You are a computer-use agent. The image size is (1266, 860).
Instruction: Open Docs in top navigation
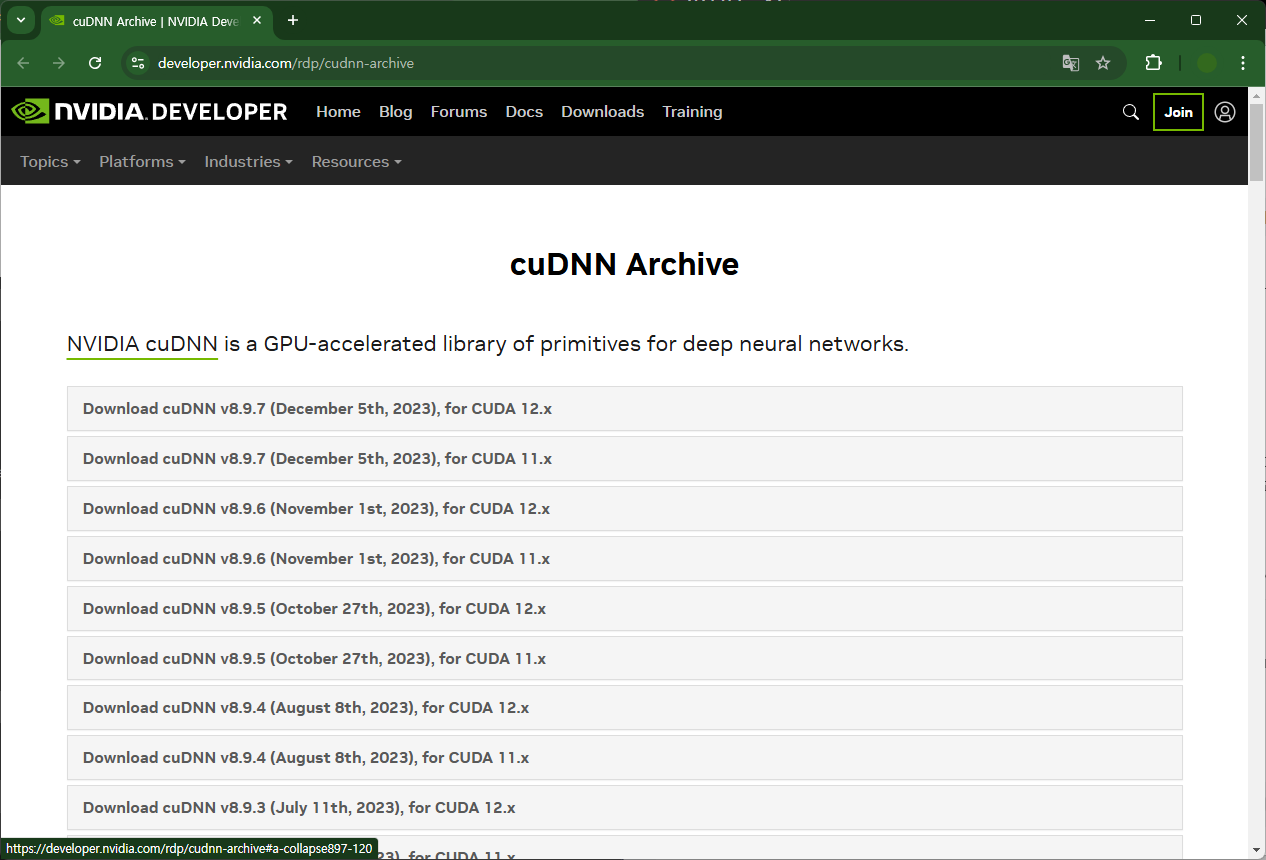coord(524,112)
